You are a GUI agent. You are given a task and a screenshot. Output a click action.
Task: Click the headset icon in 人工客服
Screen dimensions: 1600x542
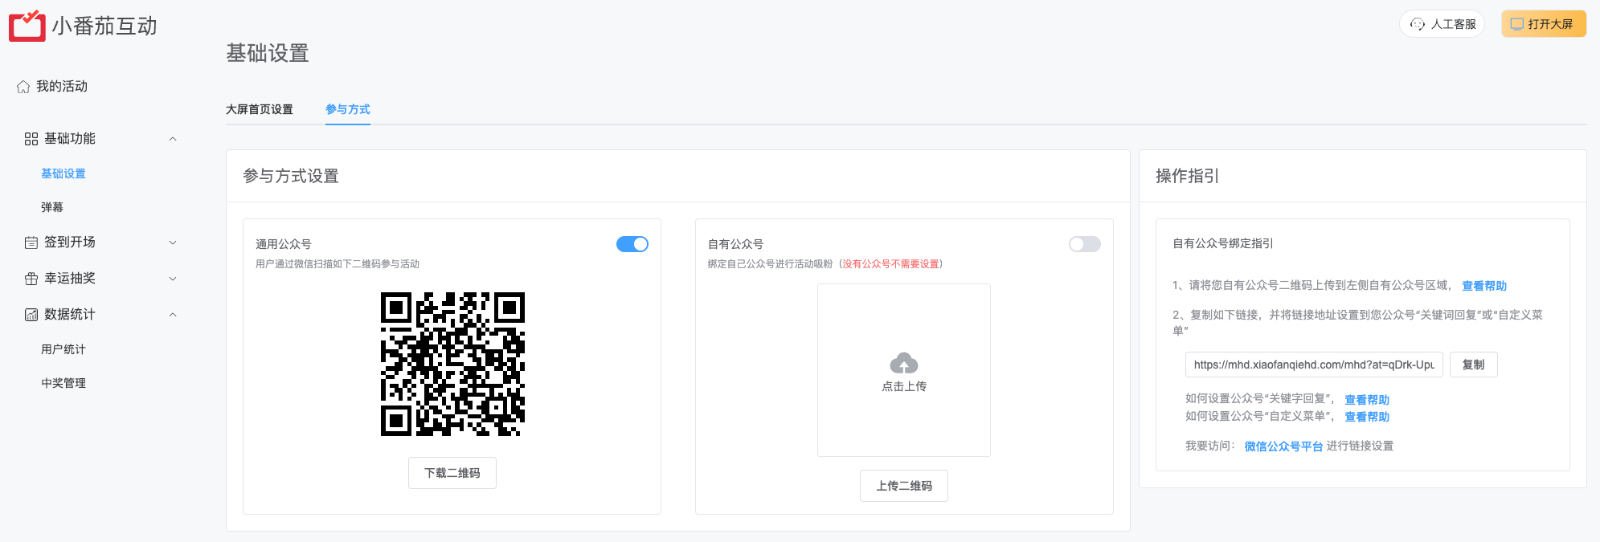coord(1417,24)
